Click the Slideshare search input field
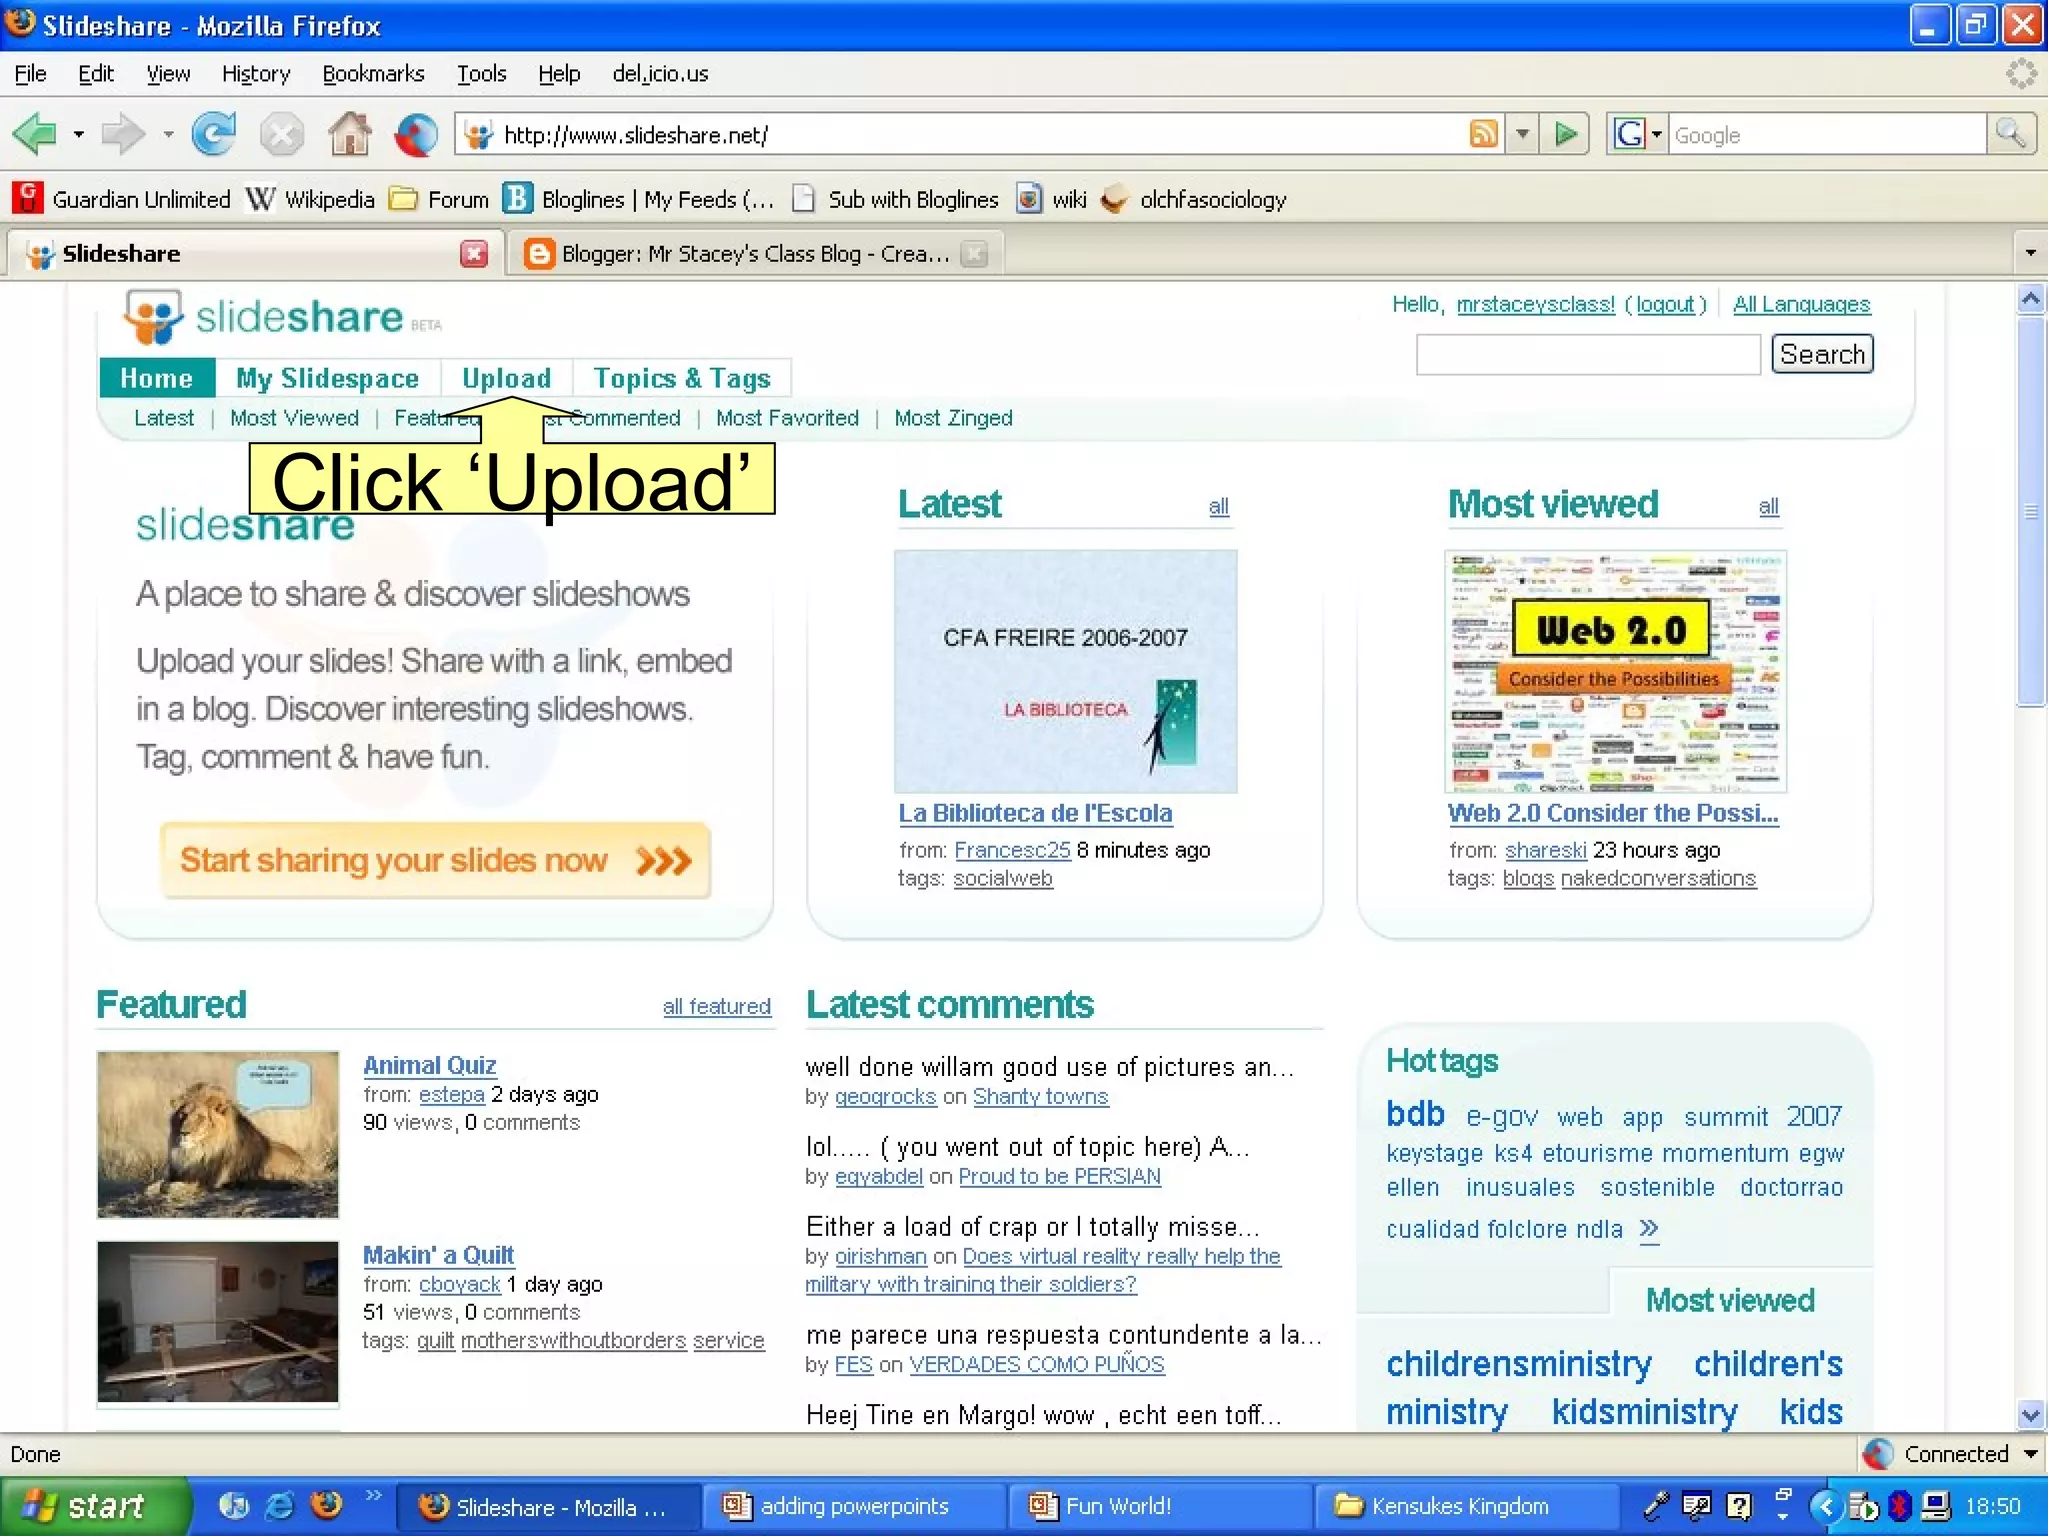This screenshot has height=1536, width=2048. 1588,354
